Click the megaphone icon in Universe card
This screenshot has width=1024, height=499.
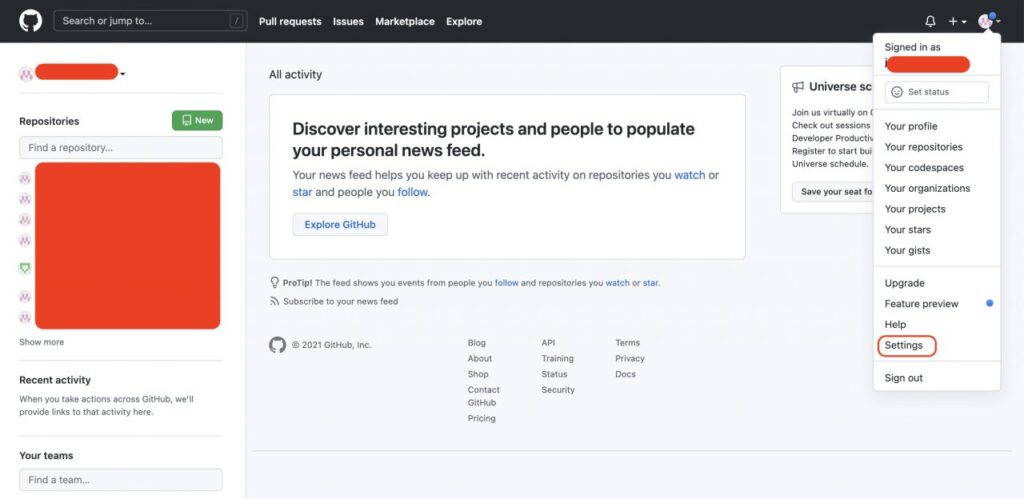(798, 87)
